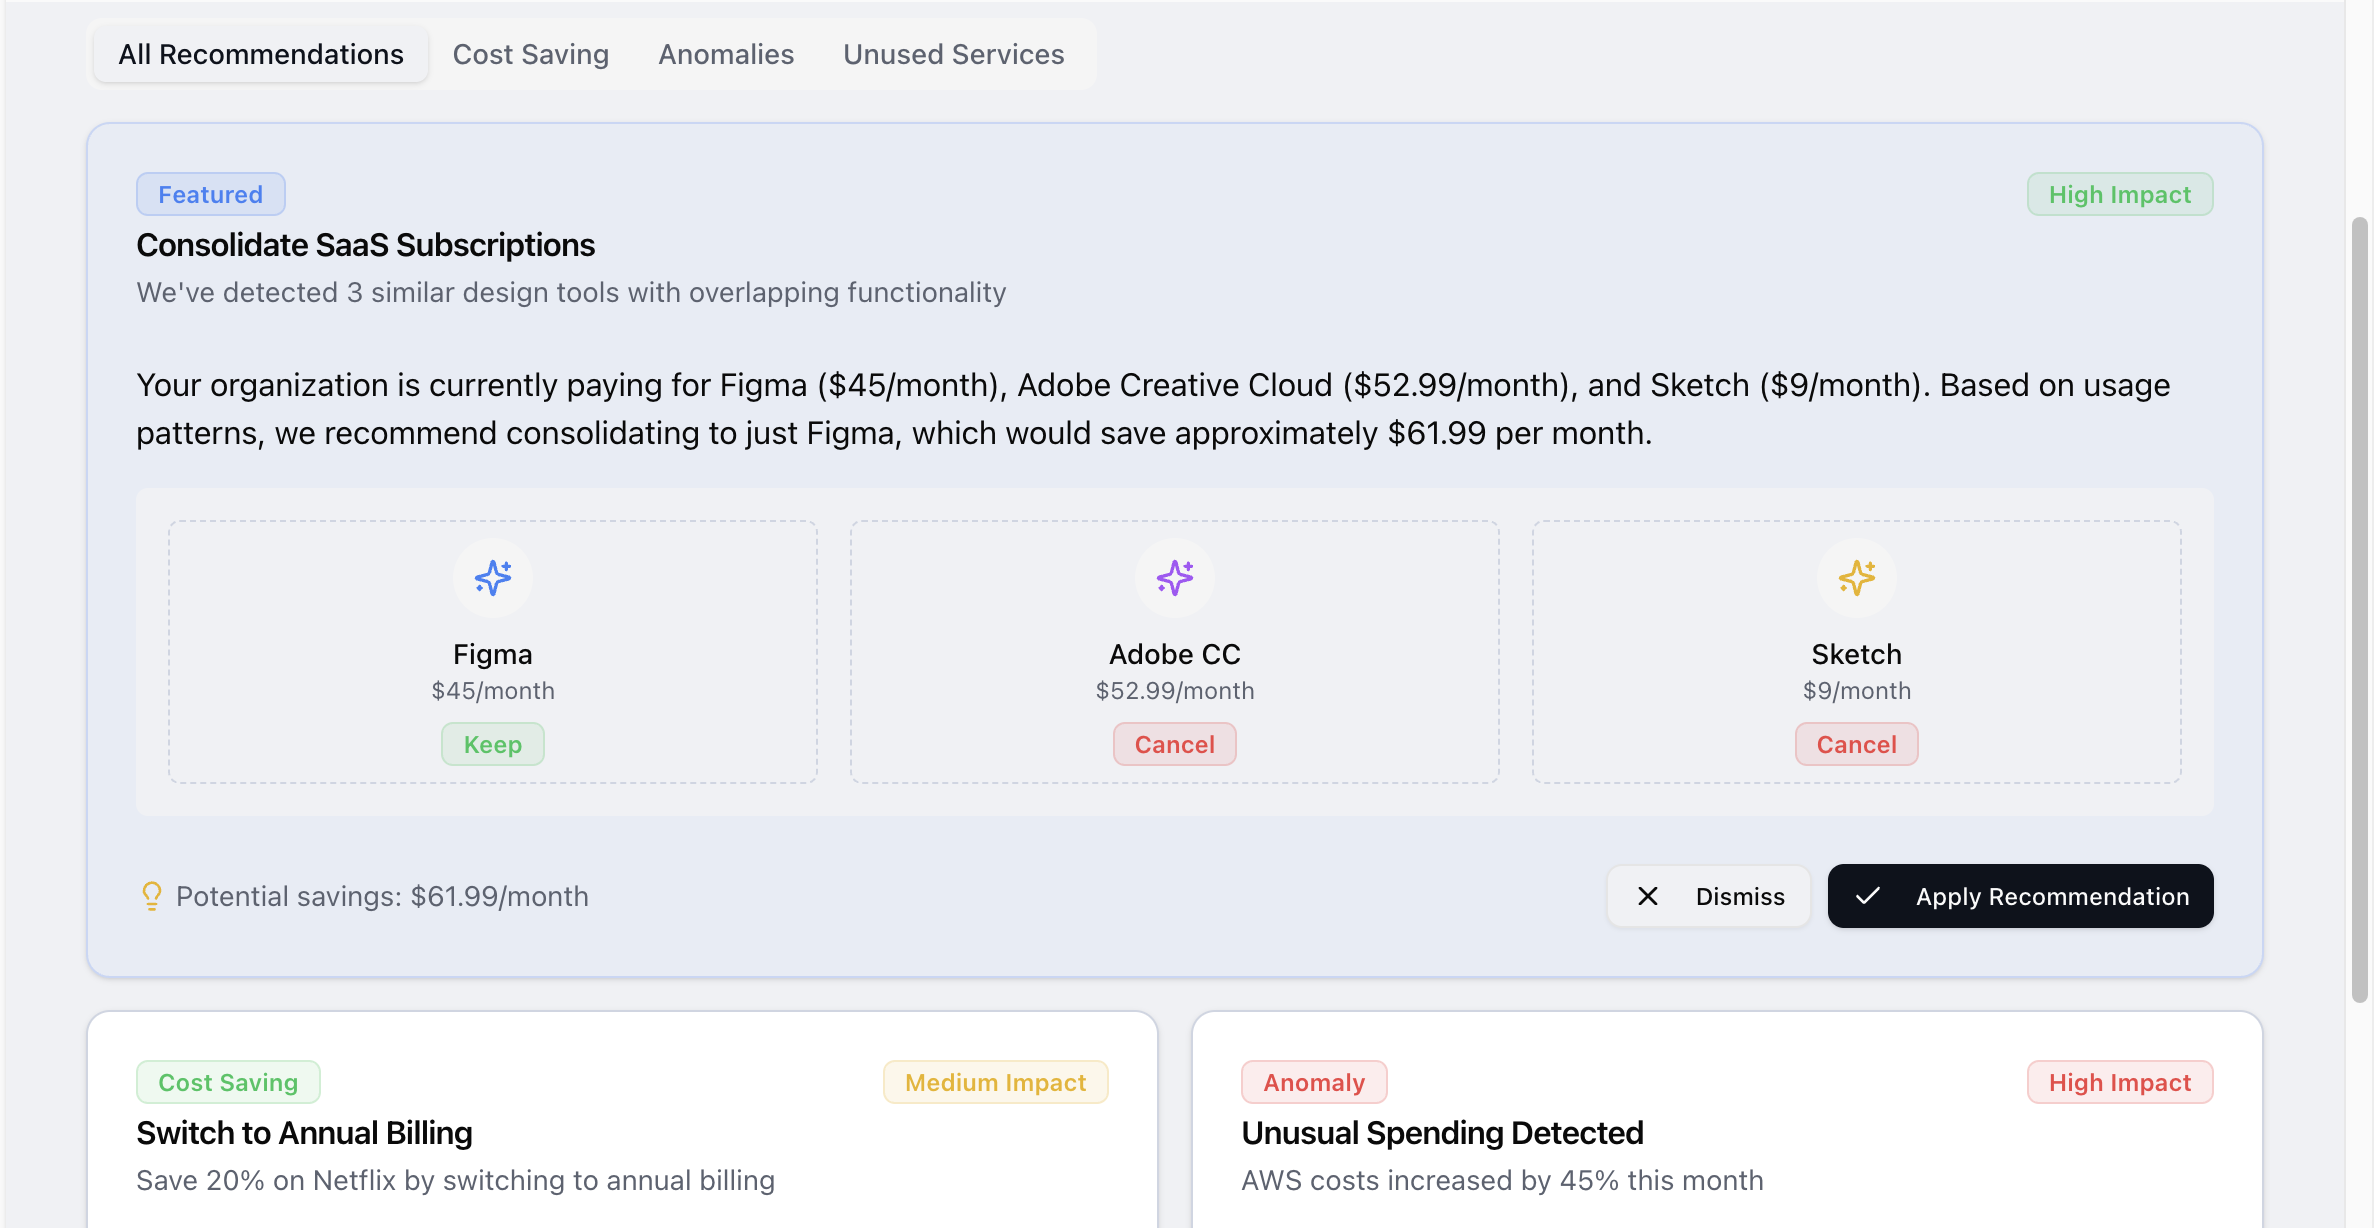Click the Figma sparkle icon
The image size is (2374, 1228).
(493, 578)
